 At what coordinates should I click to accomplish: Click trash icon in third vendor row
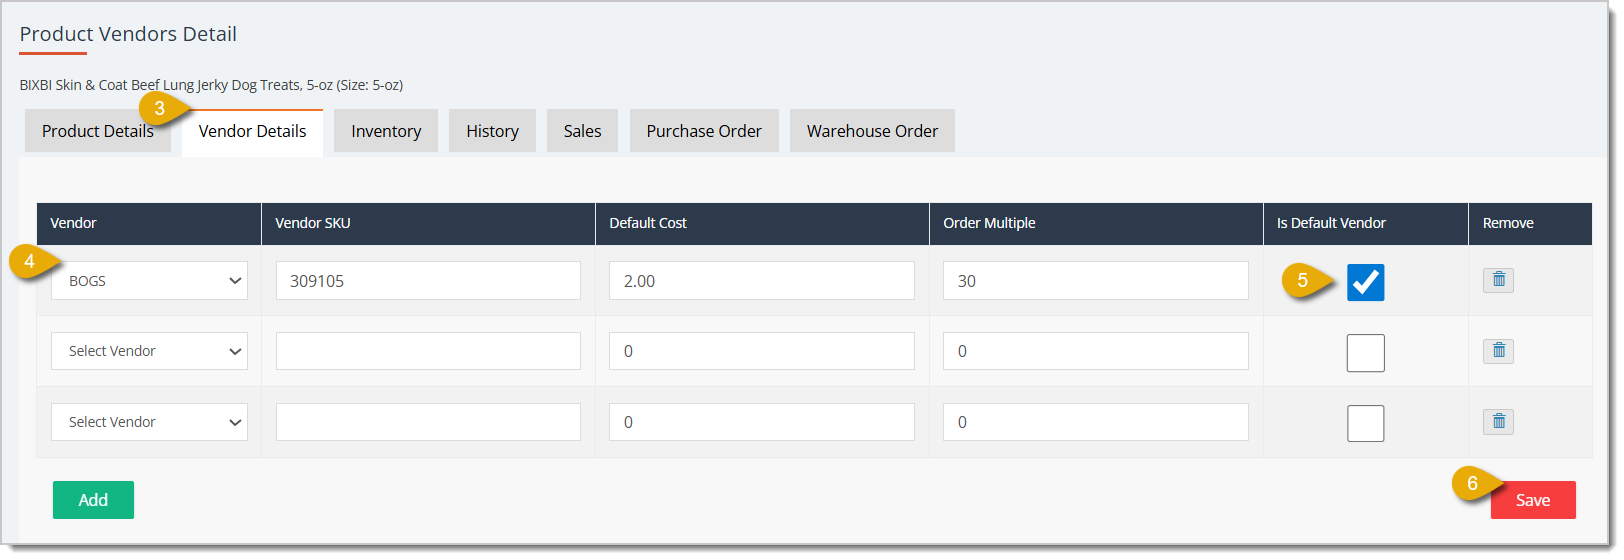tap(1498, 422)
